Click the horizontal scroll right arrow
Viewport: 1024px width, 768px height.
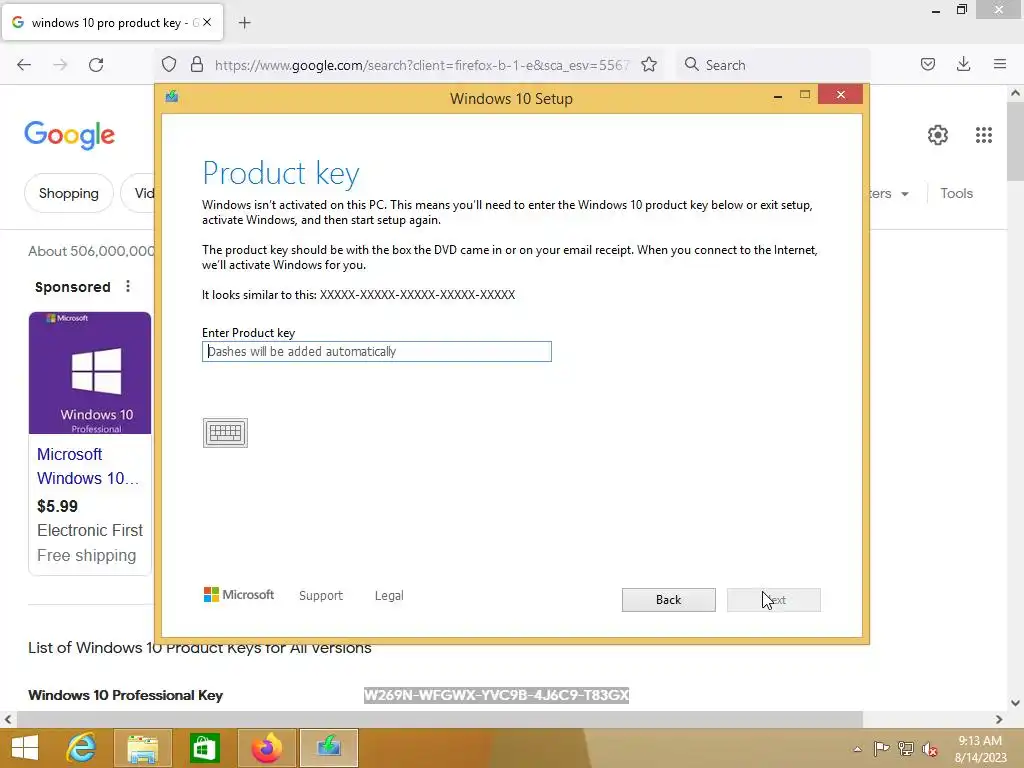(x=999, y=719)
